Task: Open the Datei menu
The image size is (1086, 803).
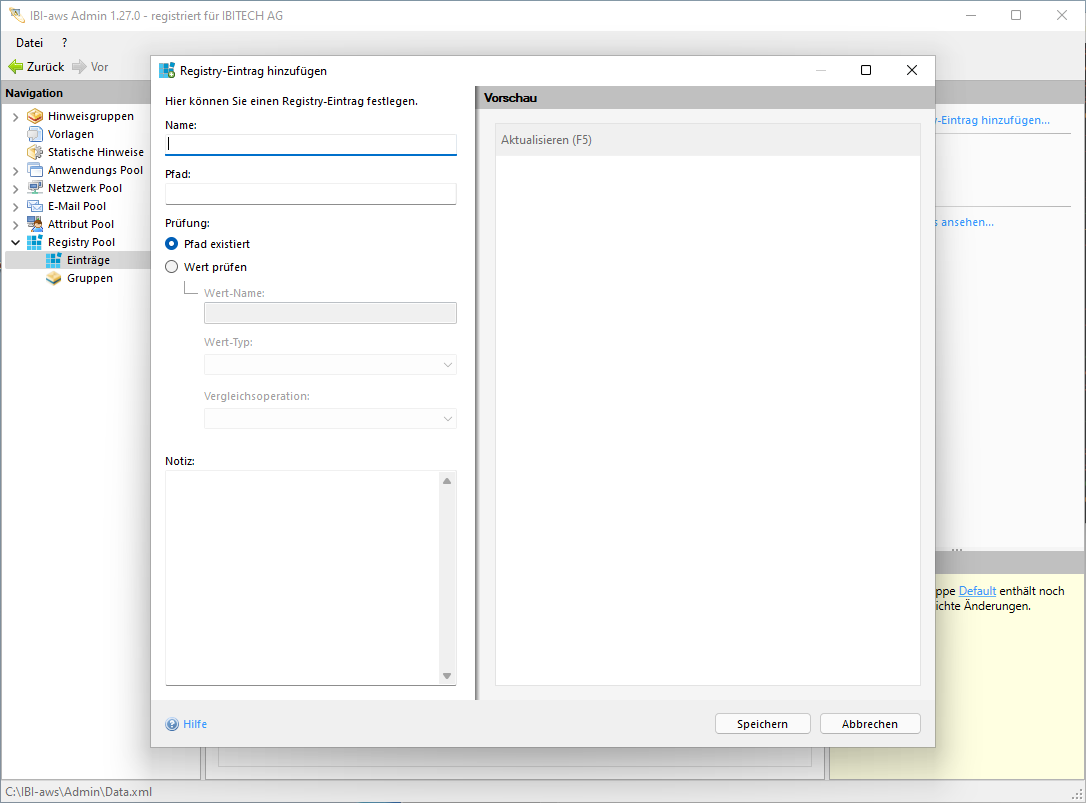Action: tap(29, 43)
